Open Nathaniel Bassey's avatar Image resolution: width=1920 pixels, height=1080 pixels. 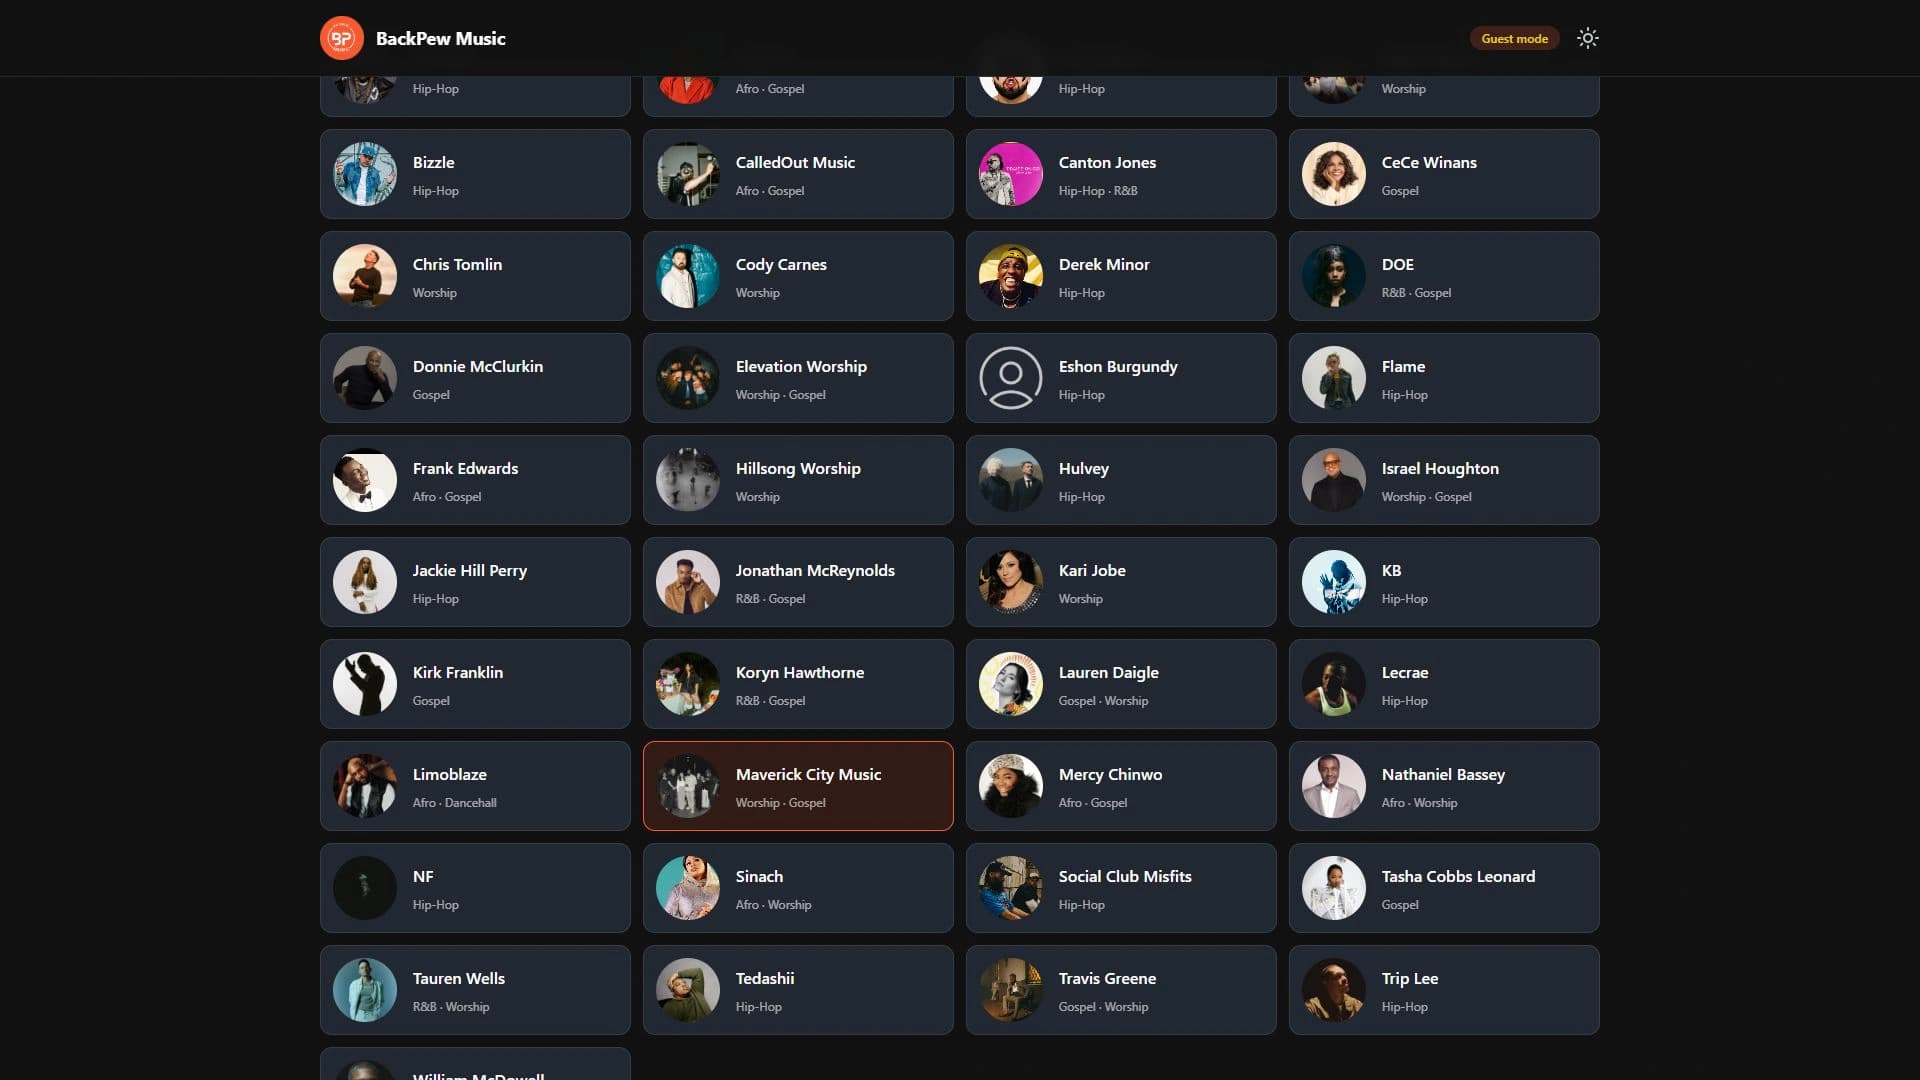point(1334,786)
